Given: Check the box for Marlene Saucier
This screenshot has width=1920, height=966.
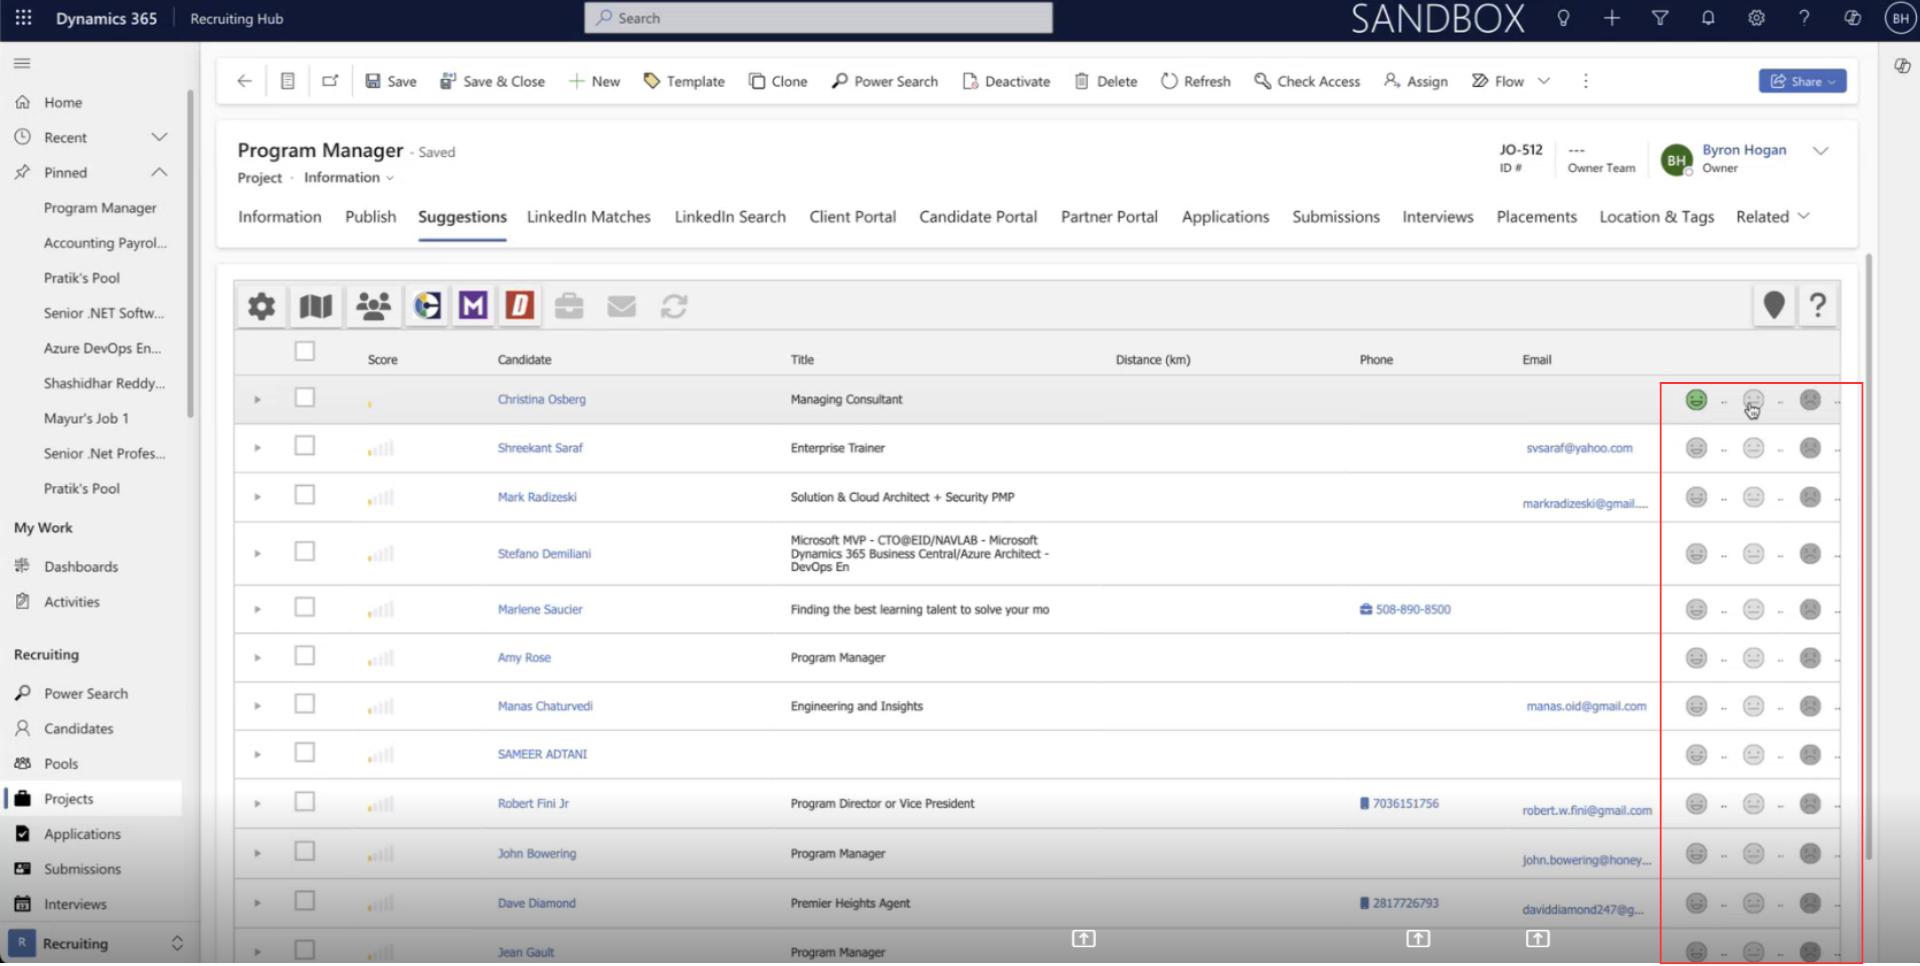Looking at the screenshot, I should (305, 607).
